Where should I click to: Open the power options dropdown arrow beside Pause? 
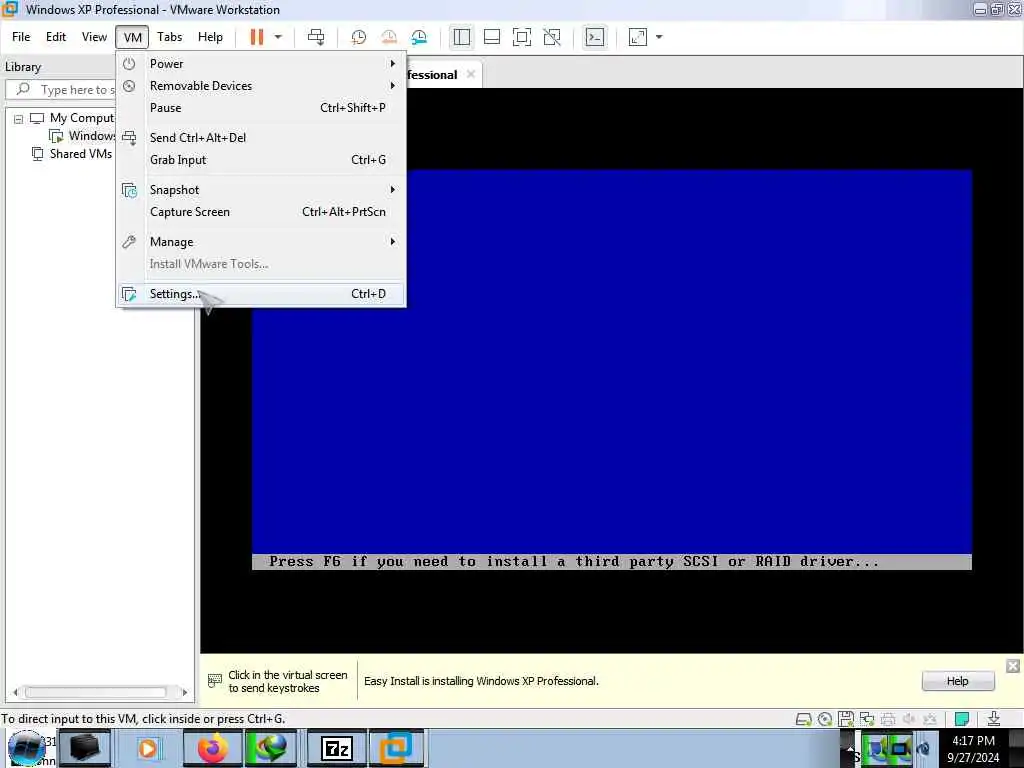tap(278, 37)
